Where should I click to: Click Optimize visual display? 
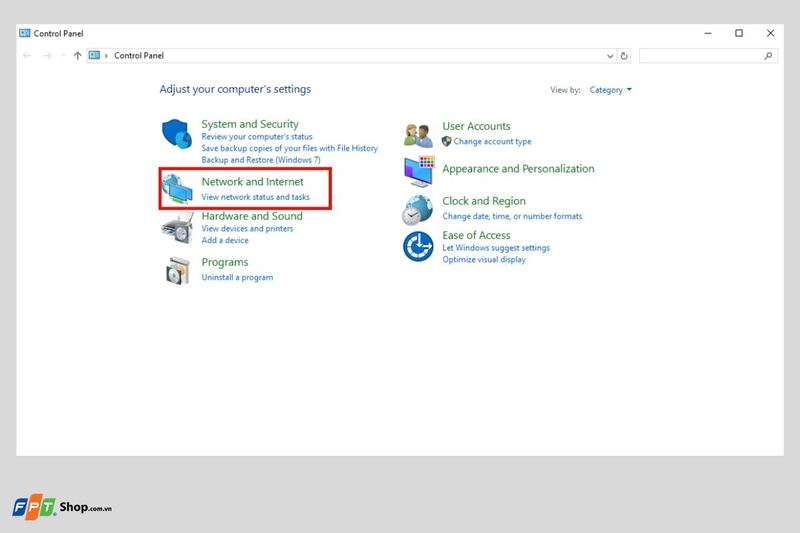pyautogui.click(x=484, y=260)
